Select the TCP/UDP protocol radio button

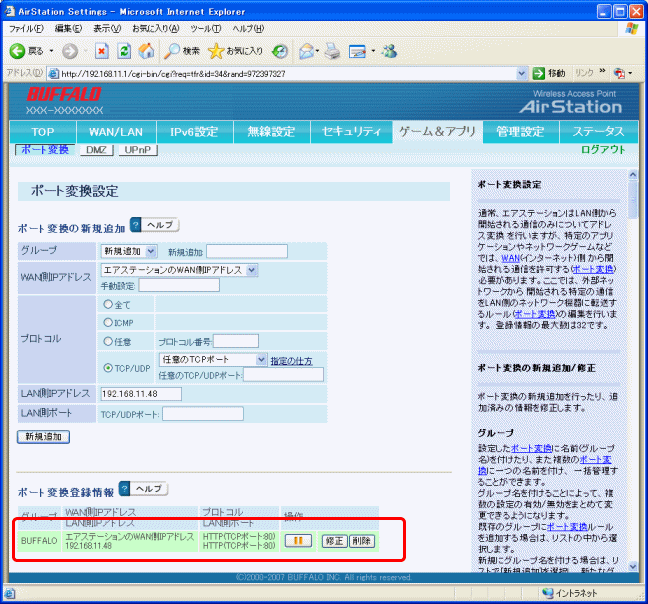[x=108, y=368]
